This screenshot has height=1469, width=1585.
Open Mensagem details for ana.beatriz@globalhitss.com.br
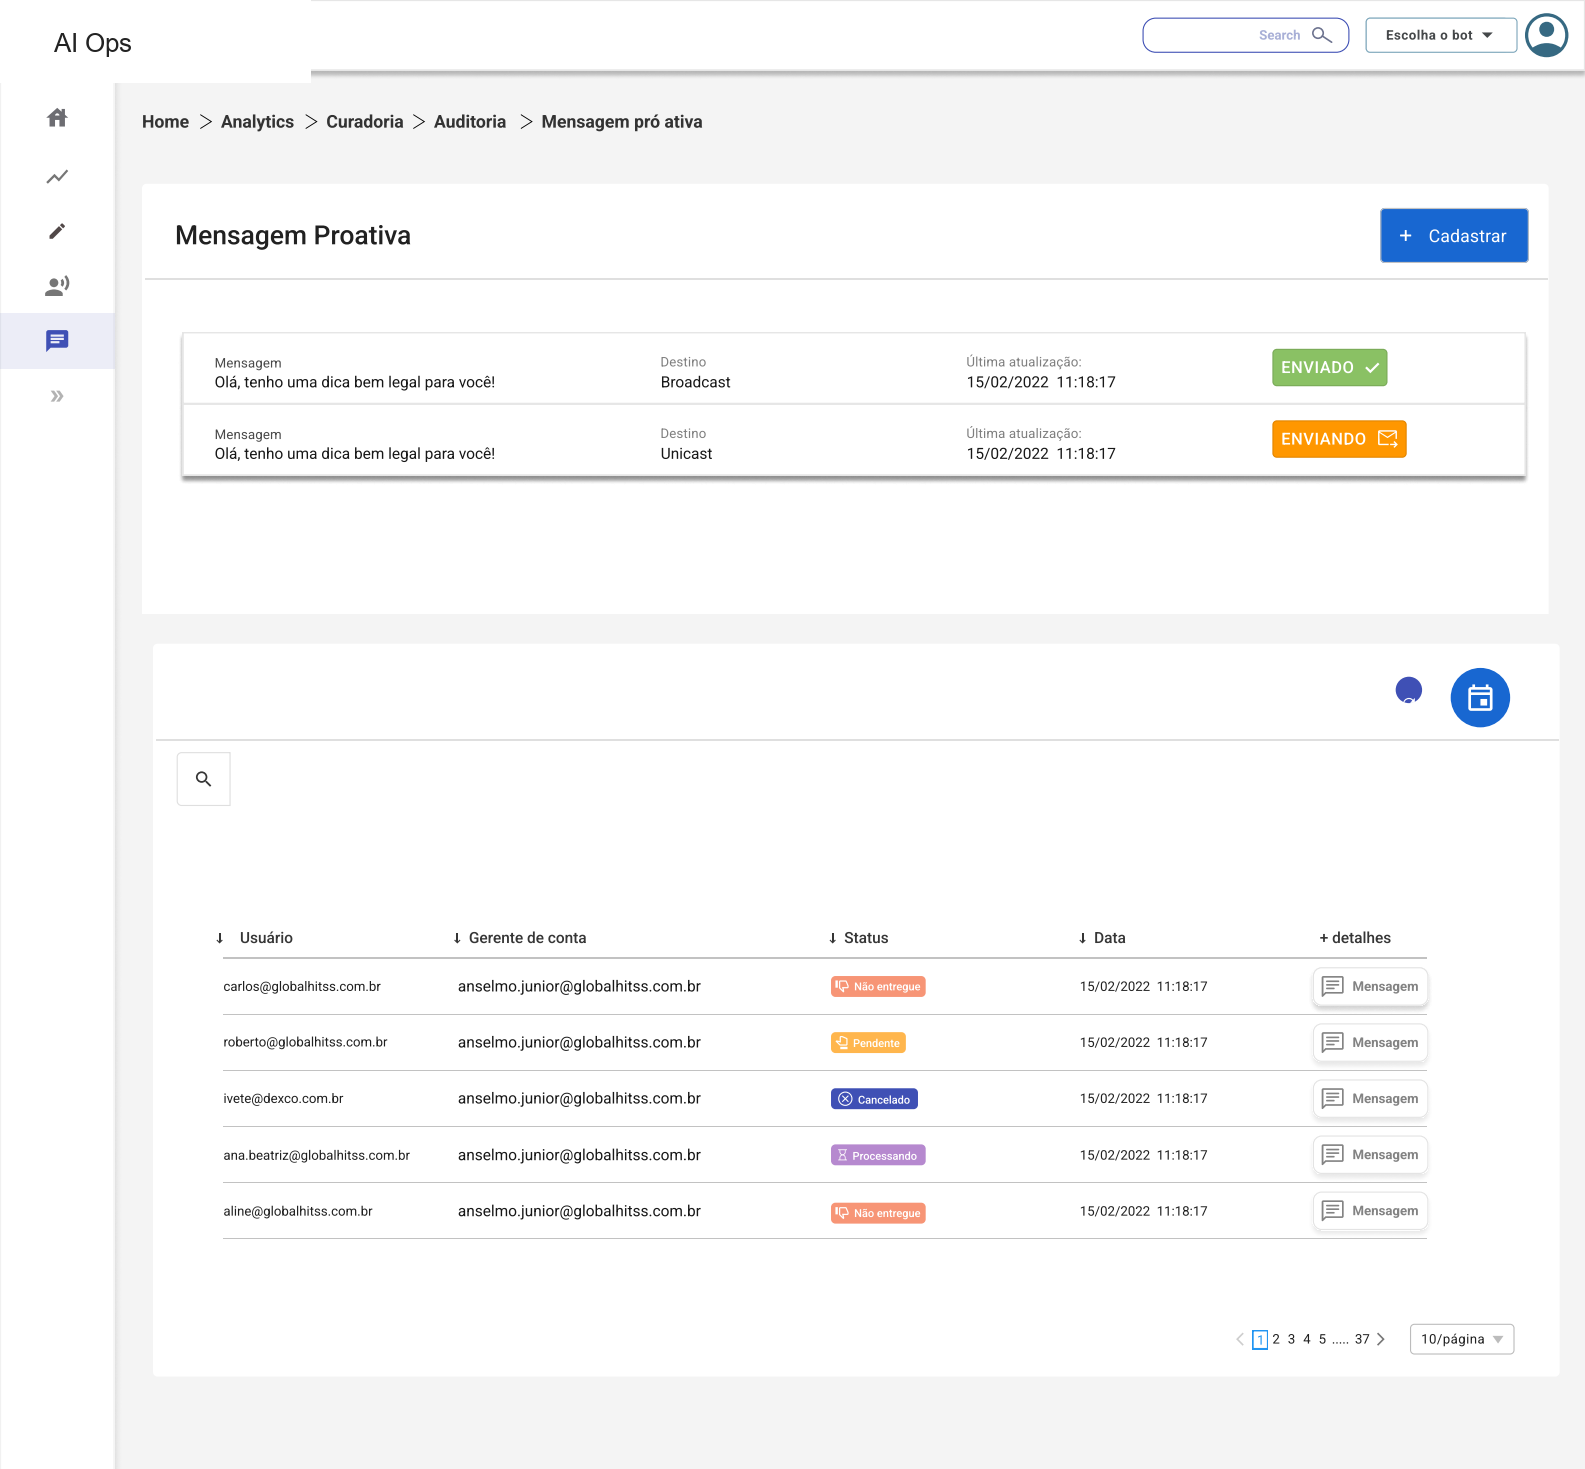coord(1370,1154)
